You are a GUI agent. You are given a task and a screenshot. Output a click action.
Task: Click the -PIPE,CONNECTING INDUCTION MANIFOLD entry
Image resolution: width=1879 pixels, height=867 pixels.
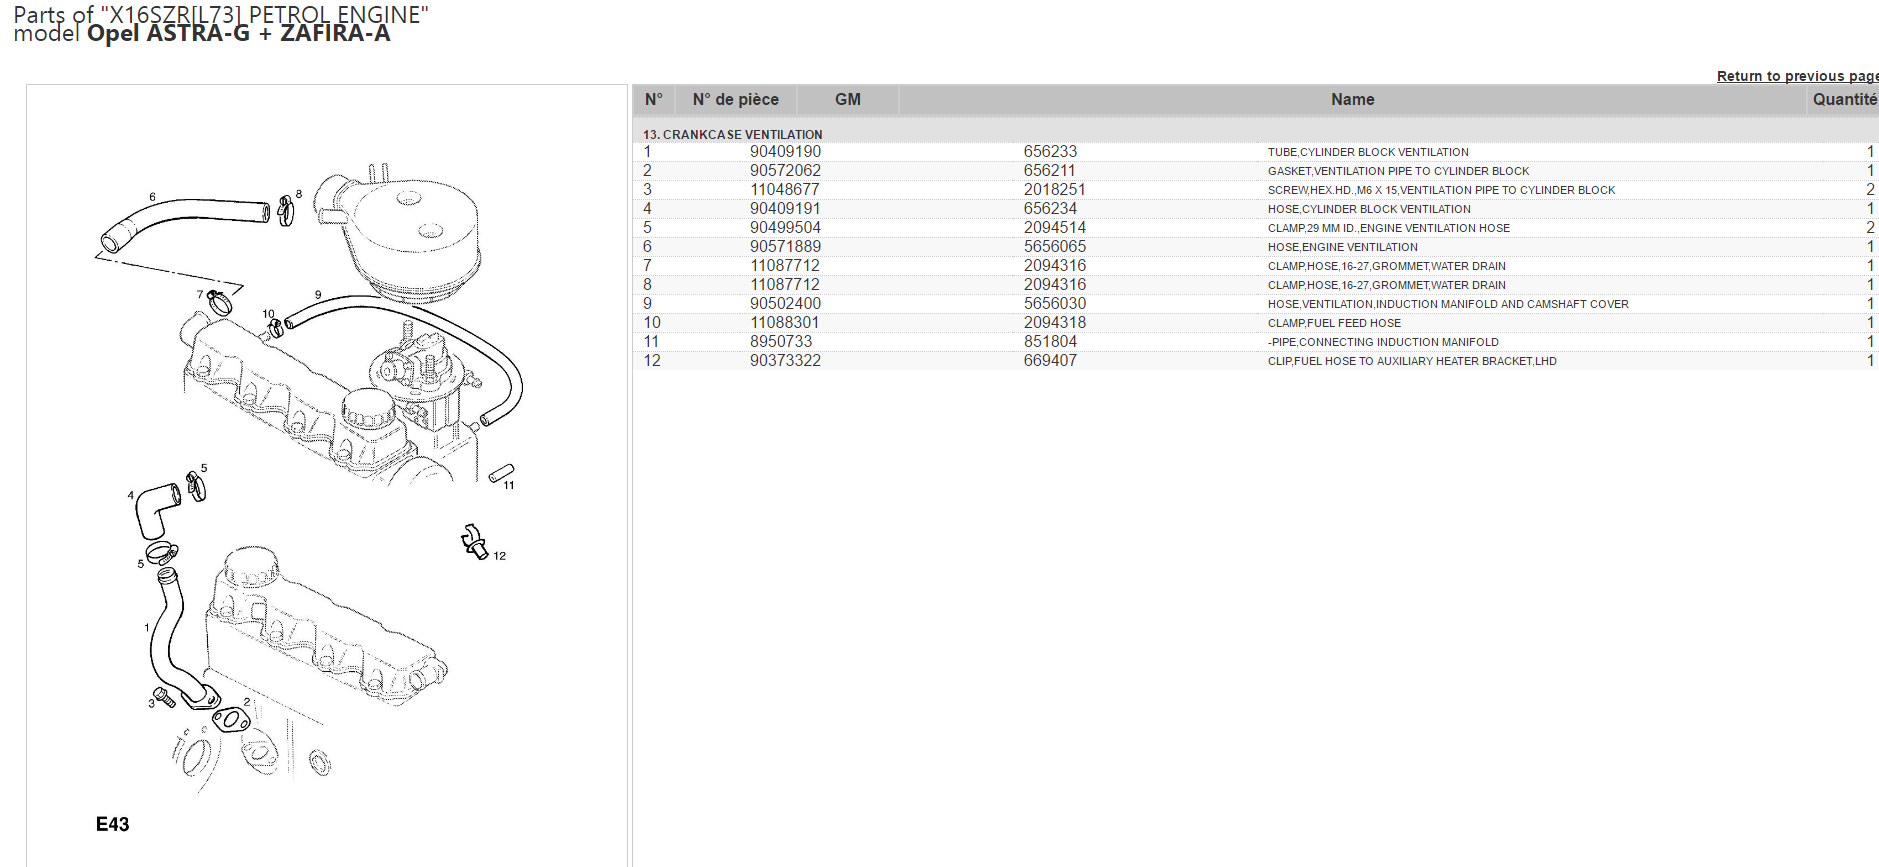pos(1383,342)
